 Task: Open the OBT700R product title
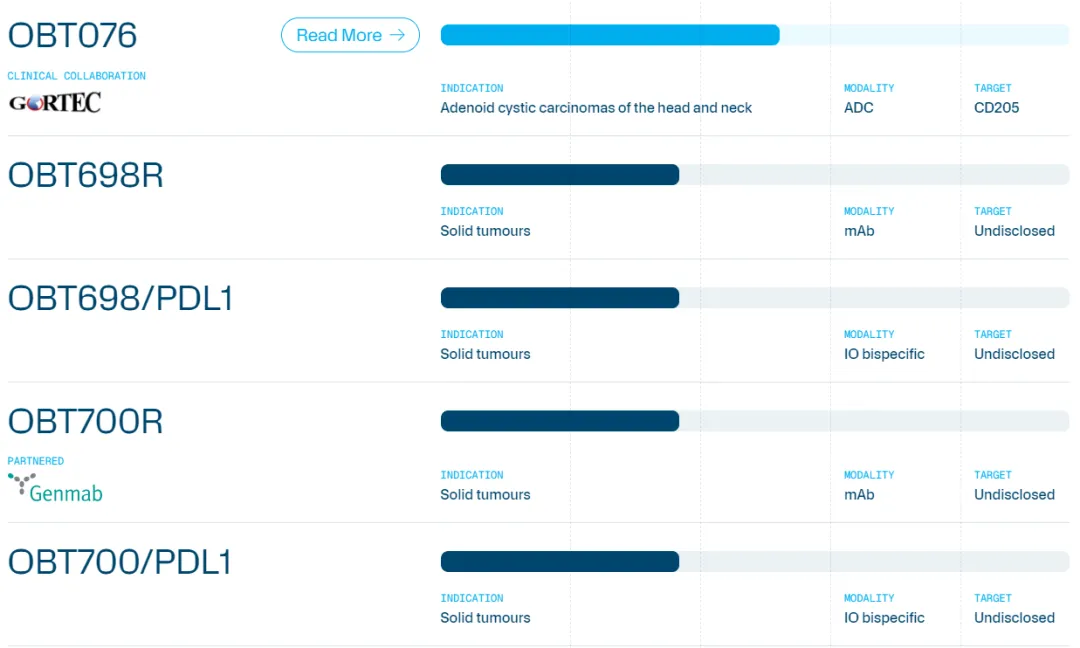tap(86, 422)
